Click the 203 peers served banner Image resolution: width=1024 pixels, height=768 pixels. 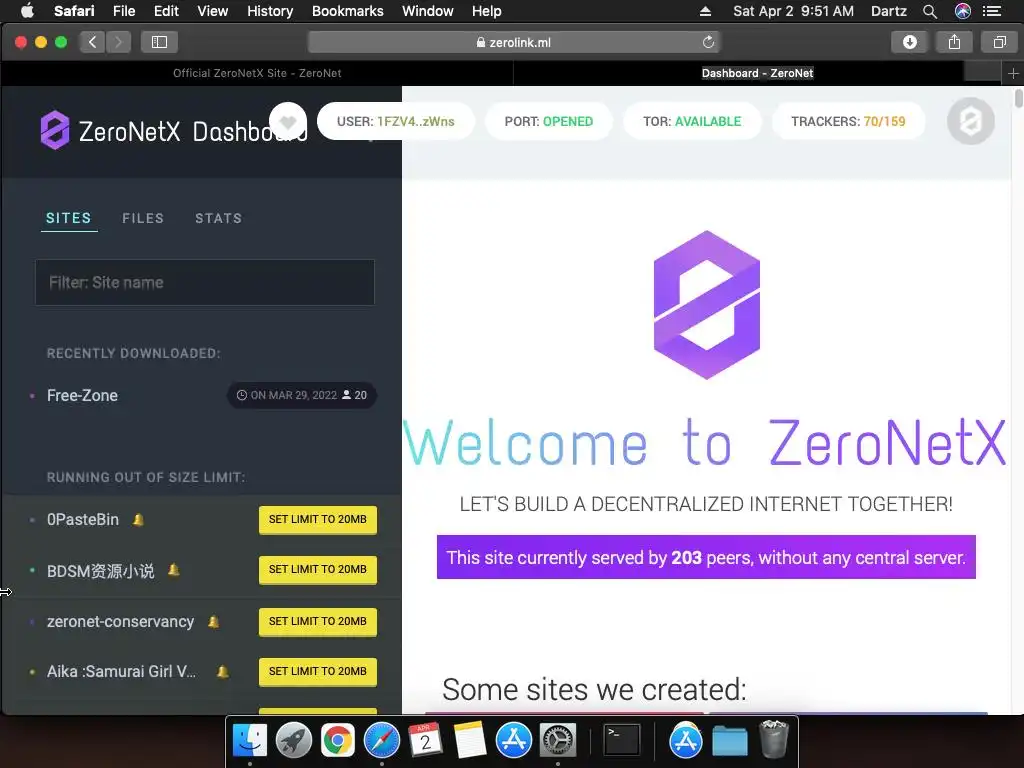[706, 558]
